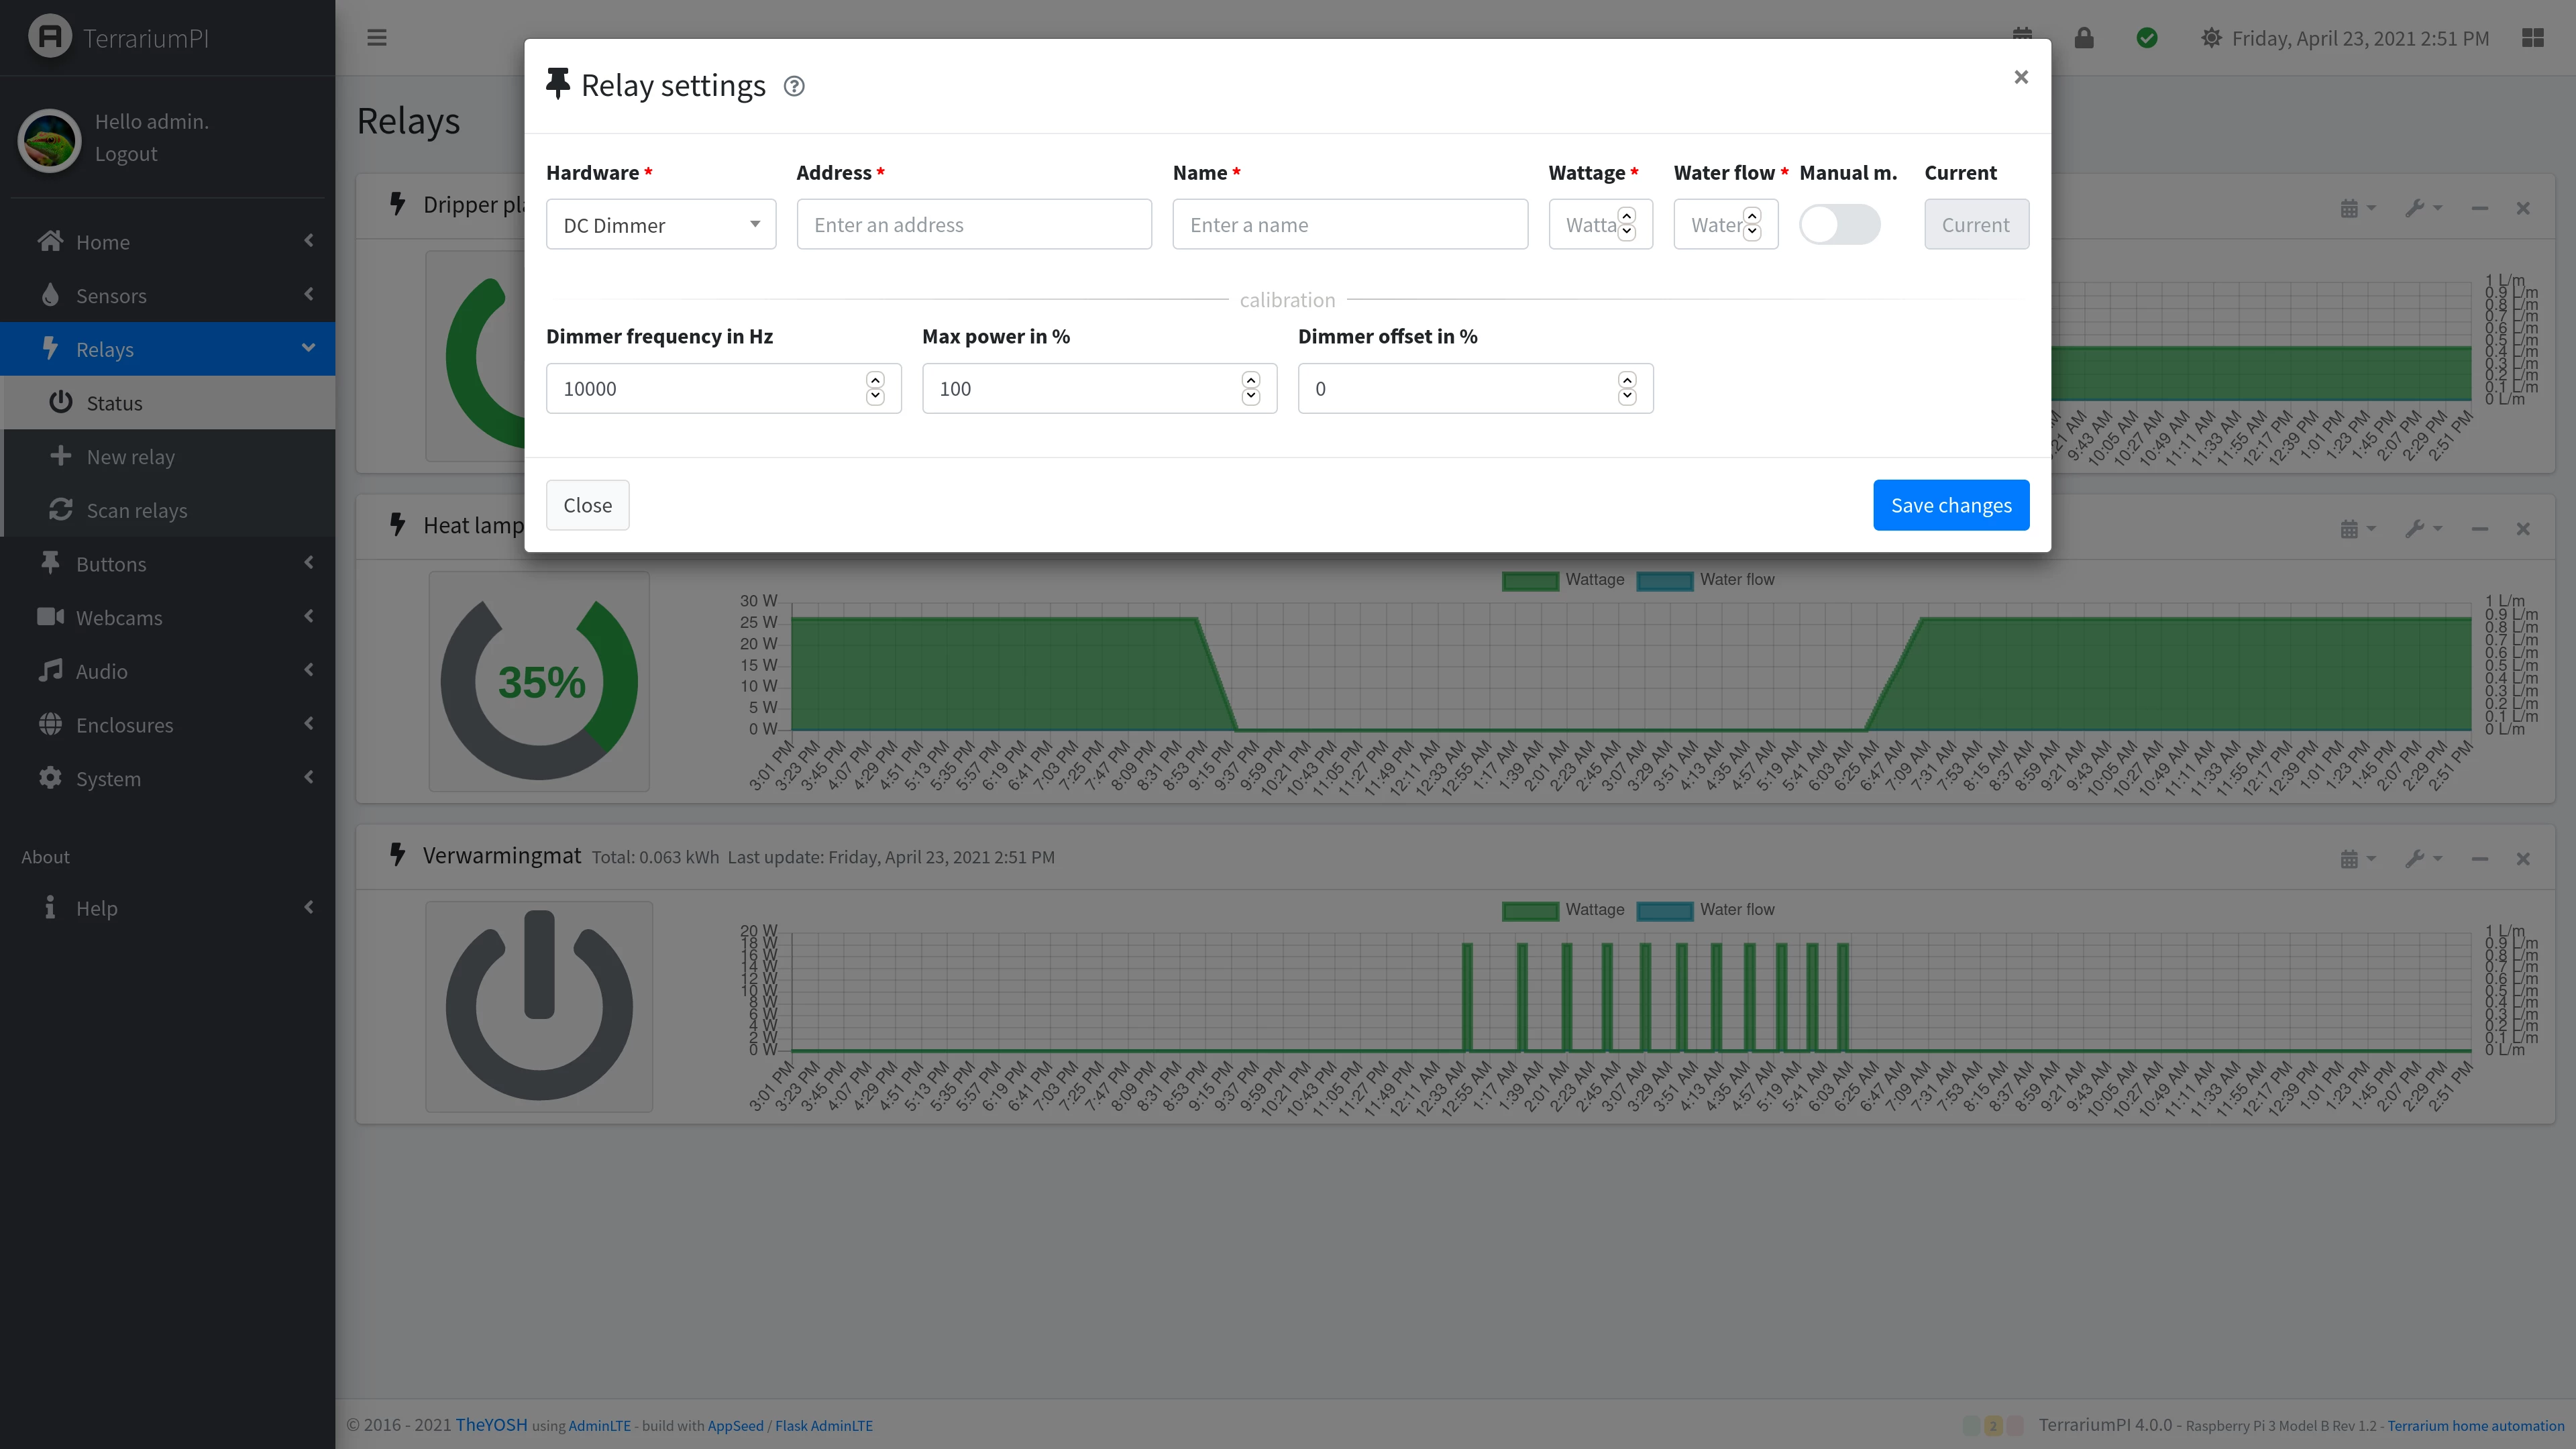Click the hamburger menu icon
The height and width of the screenshot is (1449, 2576).
coord(377,38)
